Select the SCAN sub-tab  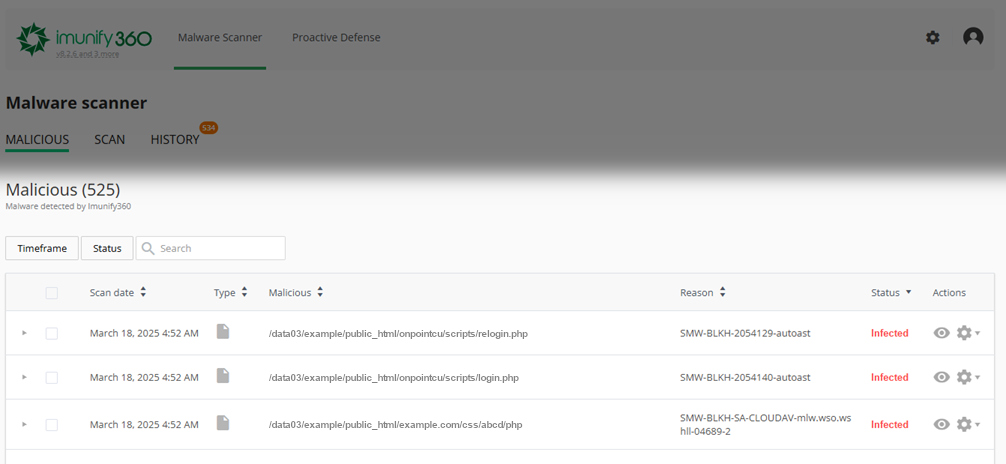[110, 140]
